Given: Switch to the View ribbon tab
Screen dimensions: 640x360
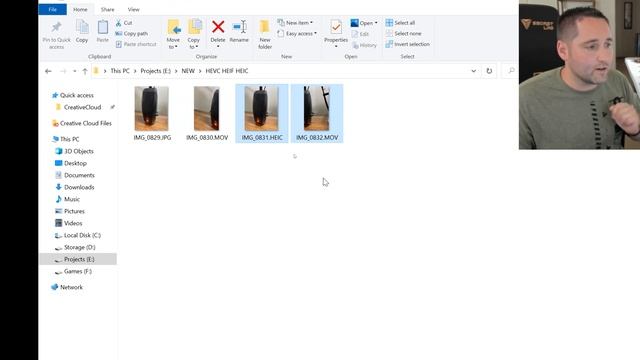Looking at the screenshot, I should point(133,9).
